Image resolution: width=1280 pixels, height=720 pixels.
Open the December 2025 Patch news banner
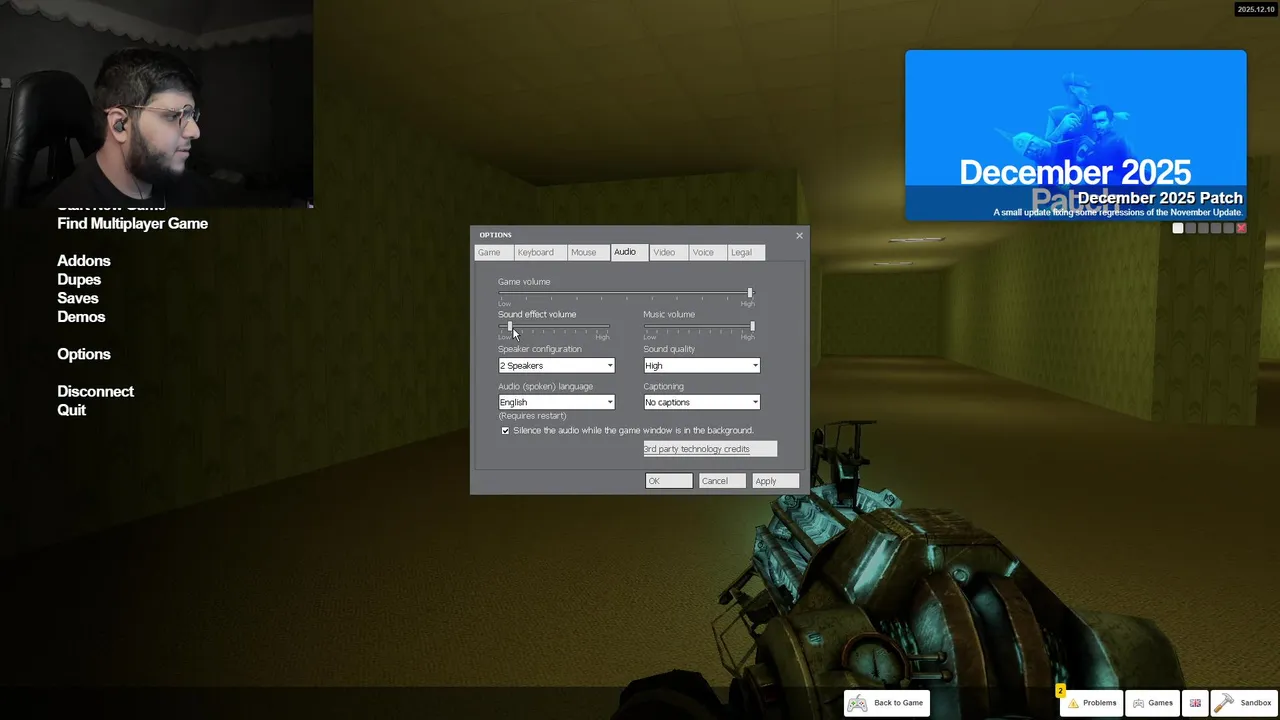tap(1076, 135)
